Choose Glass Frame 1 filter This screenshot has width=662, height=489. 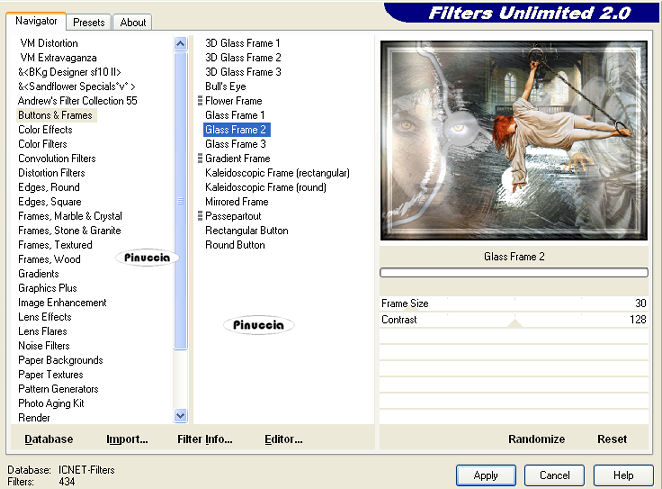tap(235, 115)
